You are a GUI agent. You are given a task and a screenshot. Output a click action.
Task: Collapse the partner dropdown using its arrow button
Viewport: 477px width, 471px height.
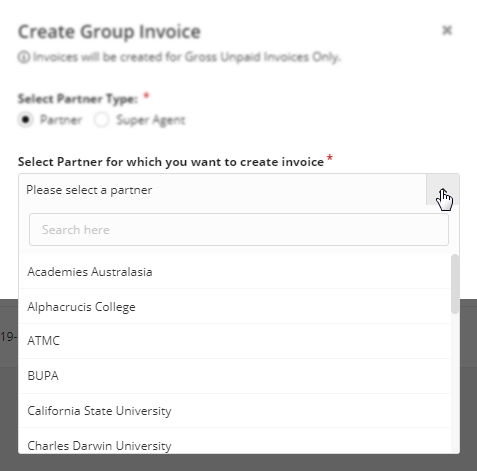point(443,190)
